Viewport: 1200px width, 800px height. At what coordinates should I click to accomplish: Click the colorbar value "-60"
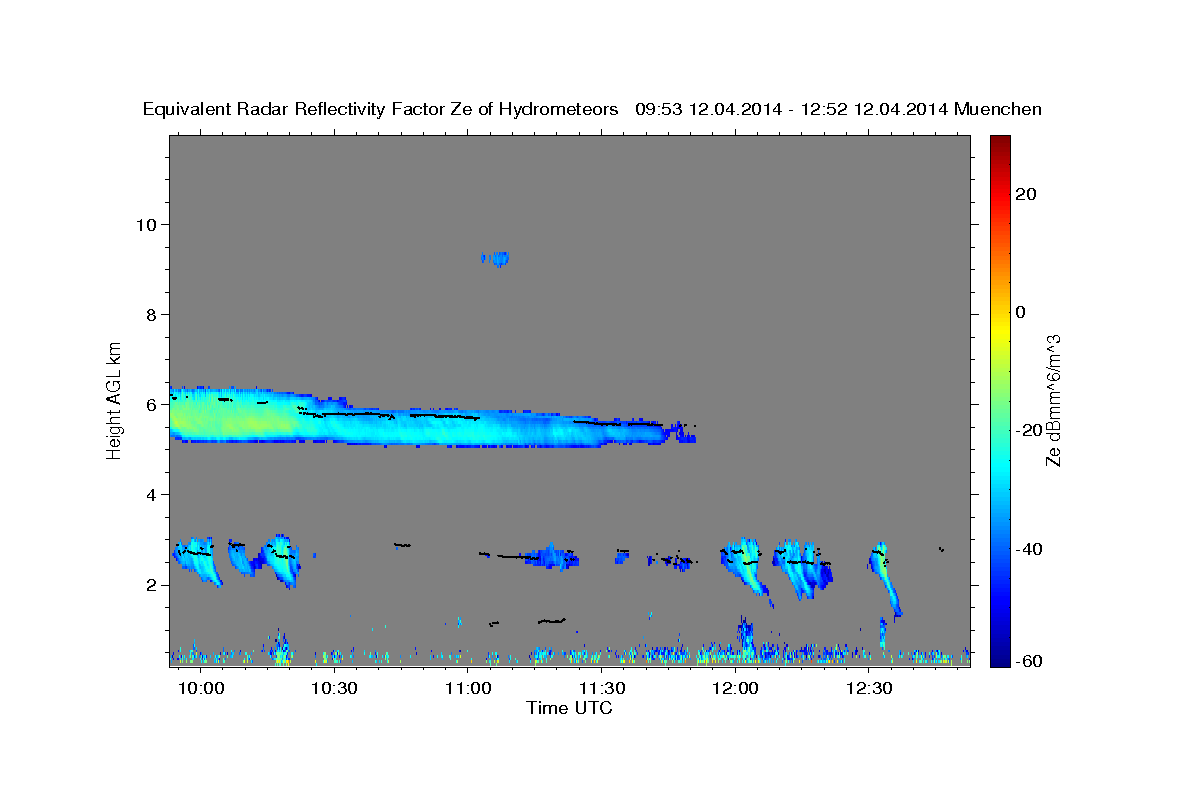(x=1027, y=662)
